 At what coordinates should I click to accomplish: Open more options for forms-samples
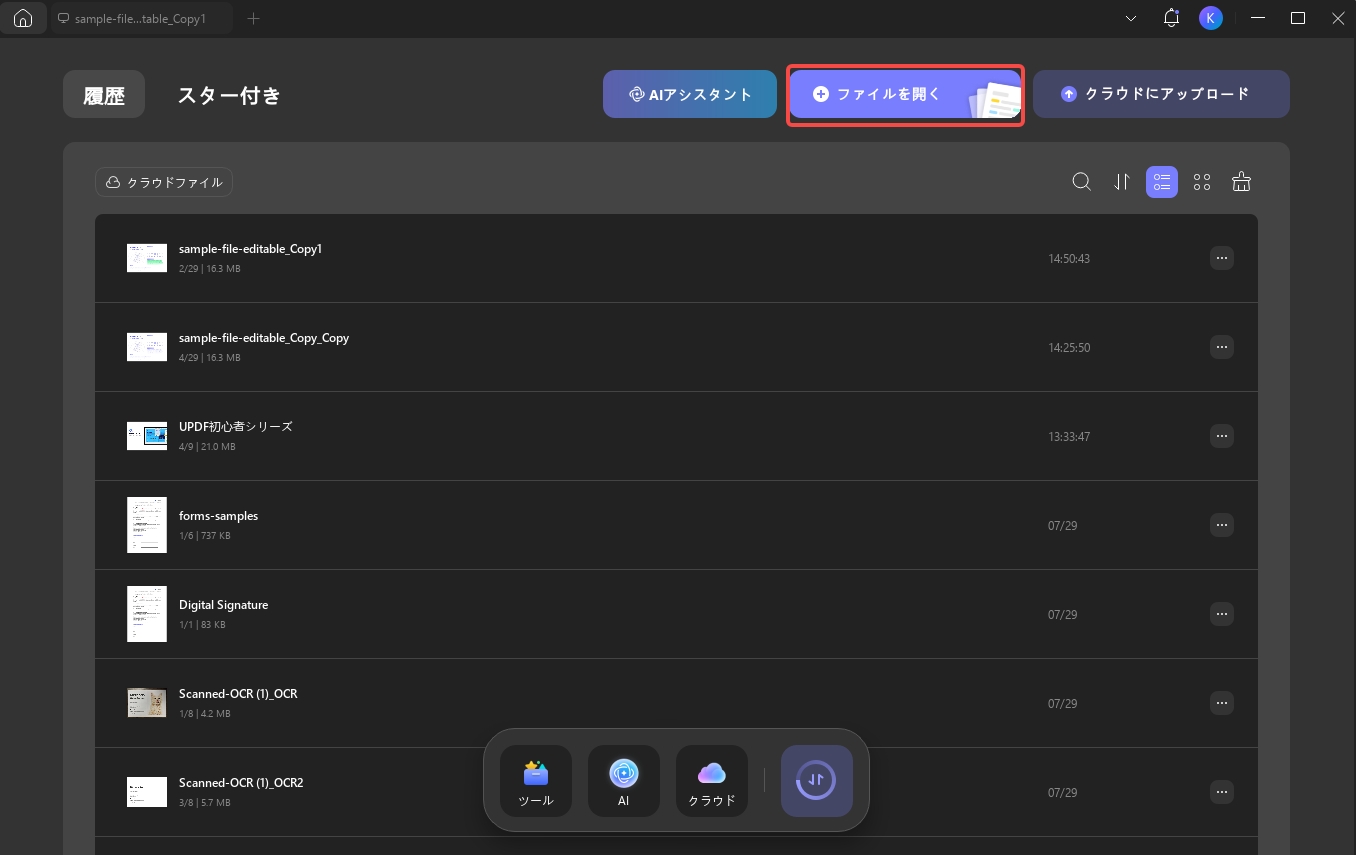pos(1221,525)
